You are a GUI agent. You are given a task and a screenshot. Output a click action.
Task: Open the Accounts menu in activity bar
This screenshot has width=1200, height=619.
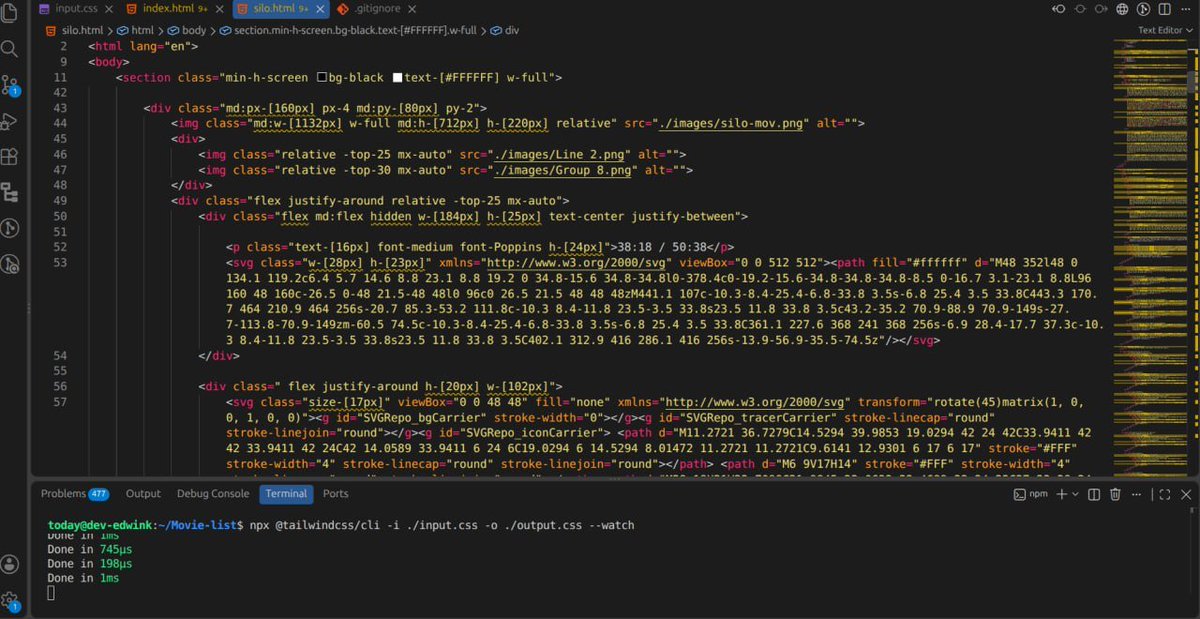point(10,565)
